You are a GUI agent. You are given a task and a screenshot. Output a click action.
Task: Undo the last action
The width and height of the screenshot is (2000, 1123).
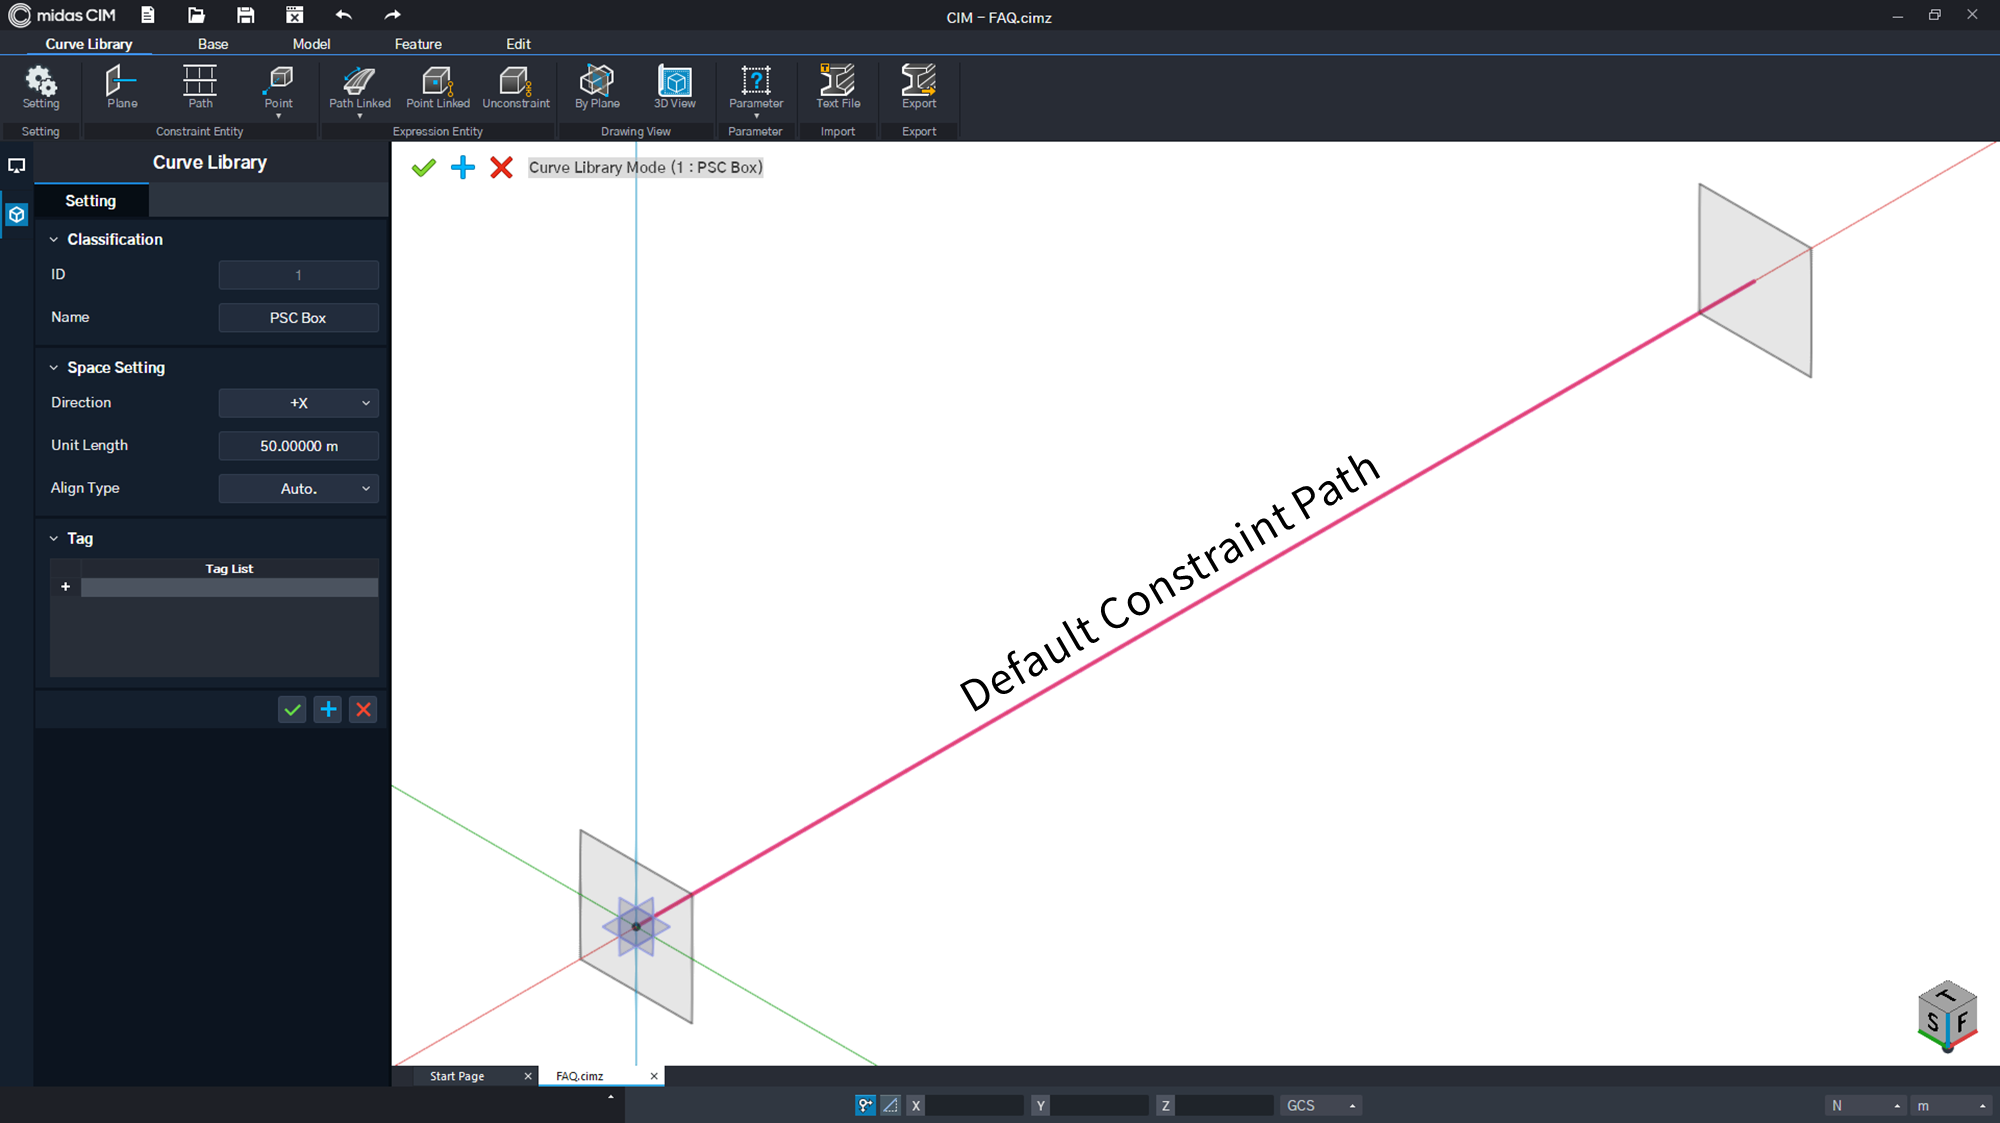(343, 15)
